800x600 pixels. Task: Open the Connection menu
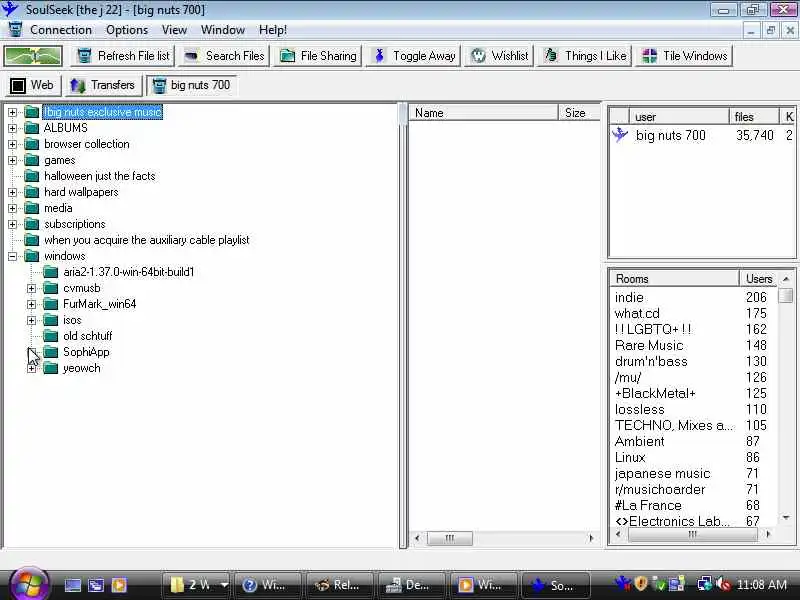(61, 30)
